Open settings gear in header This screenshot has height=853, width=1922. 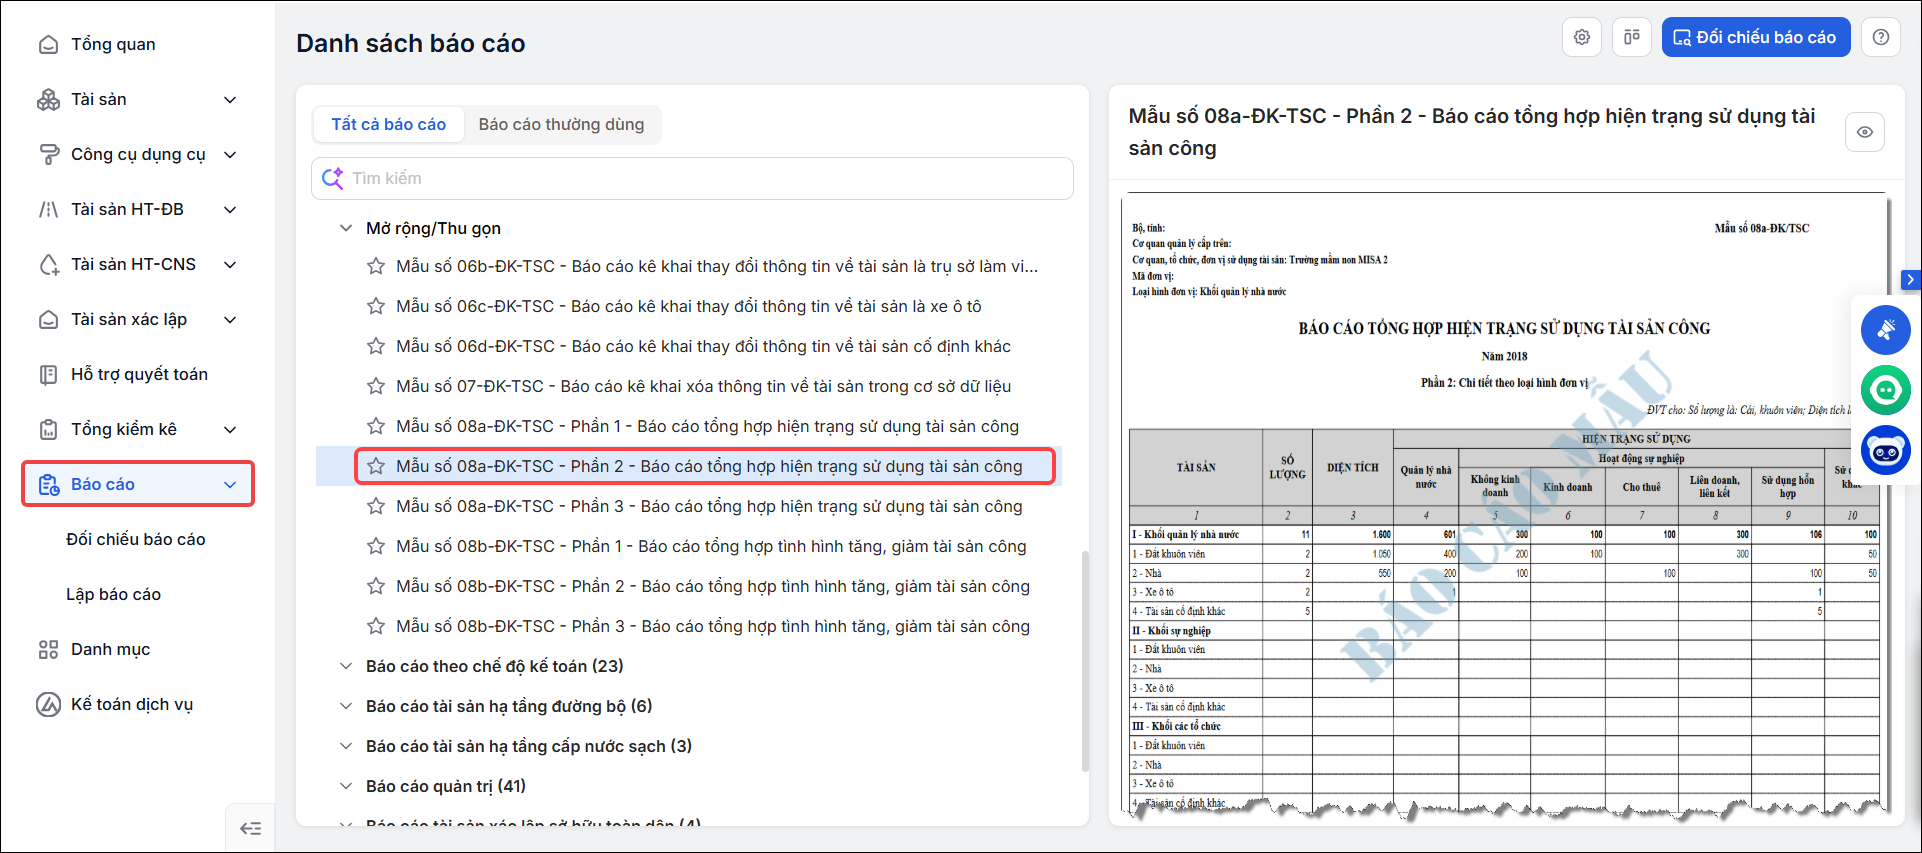pyautogui.click(x=1582, y=37)
